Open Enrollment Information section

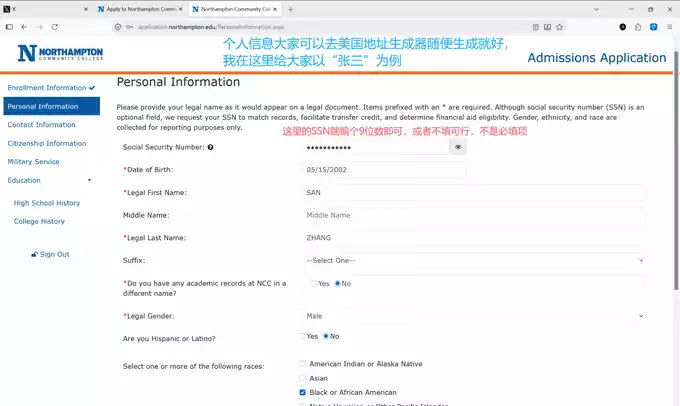click(x=47, y=88)
